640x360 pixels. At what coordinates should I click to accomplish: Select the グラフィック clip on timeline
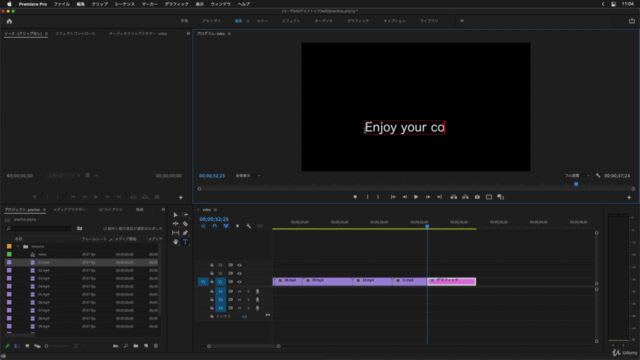(x=451, y=281)
